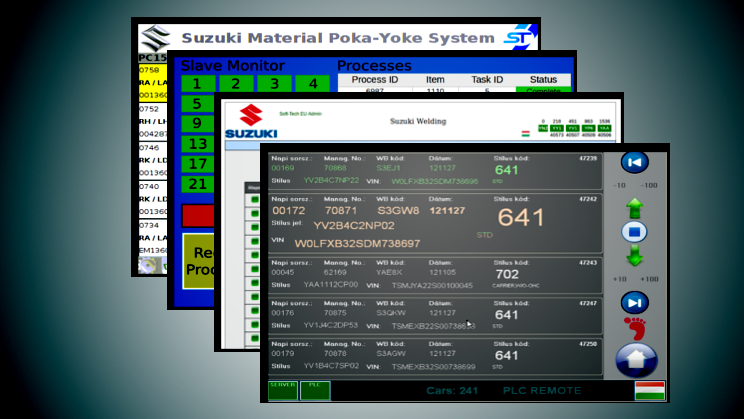Screen dimensions: 744x419
Task: Jump to first record with the skip-back button
Action: (x=634, y=162)
